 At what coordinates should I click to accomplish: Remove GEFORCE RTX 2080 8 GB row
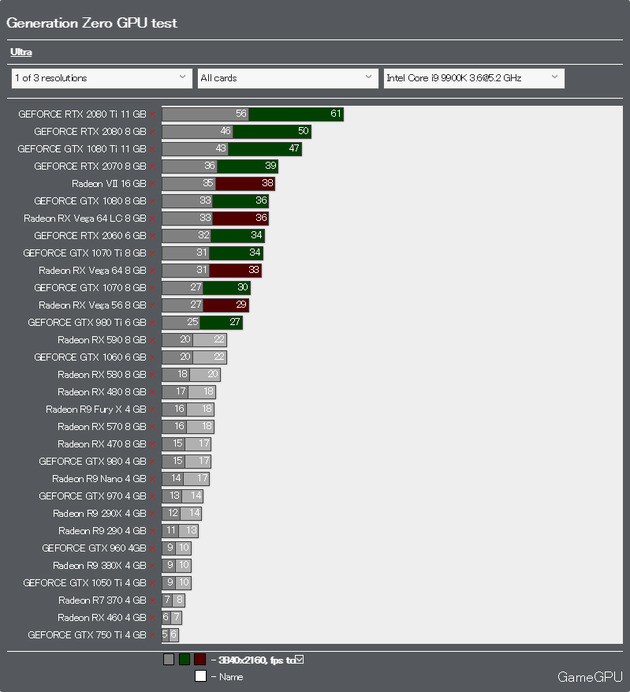coord(152,132)
